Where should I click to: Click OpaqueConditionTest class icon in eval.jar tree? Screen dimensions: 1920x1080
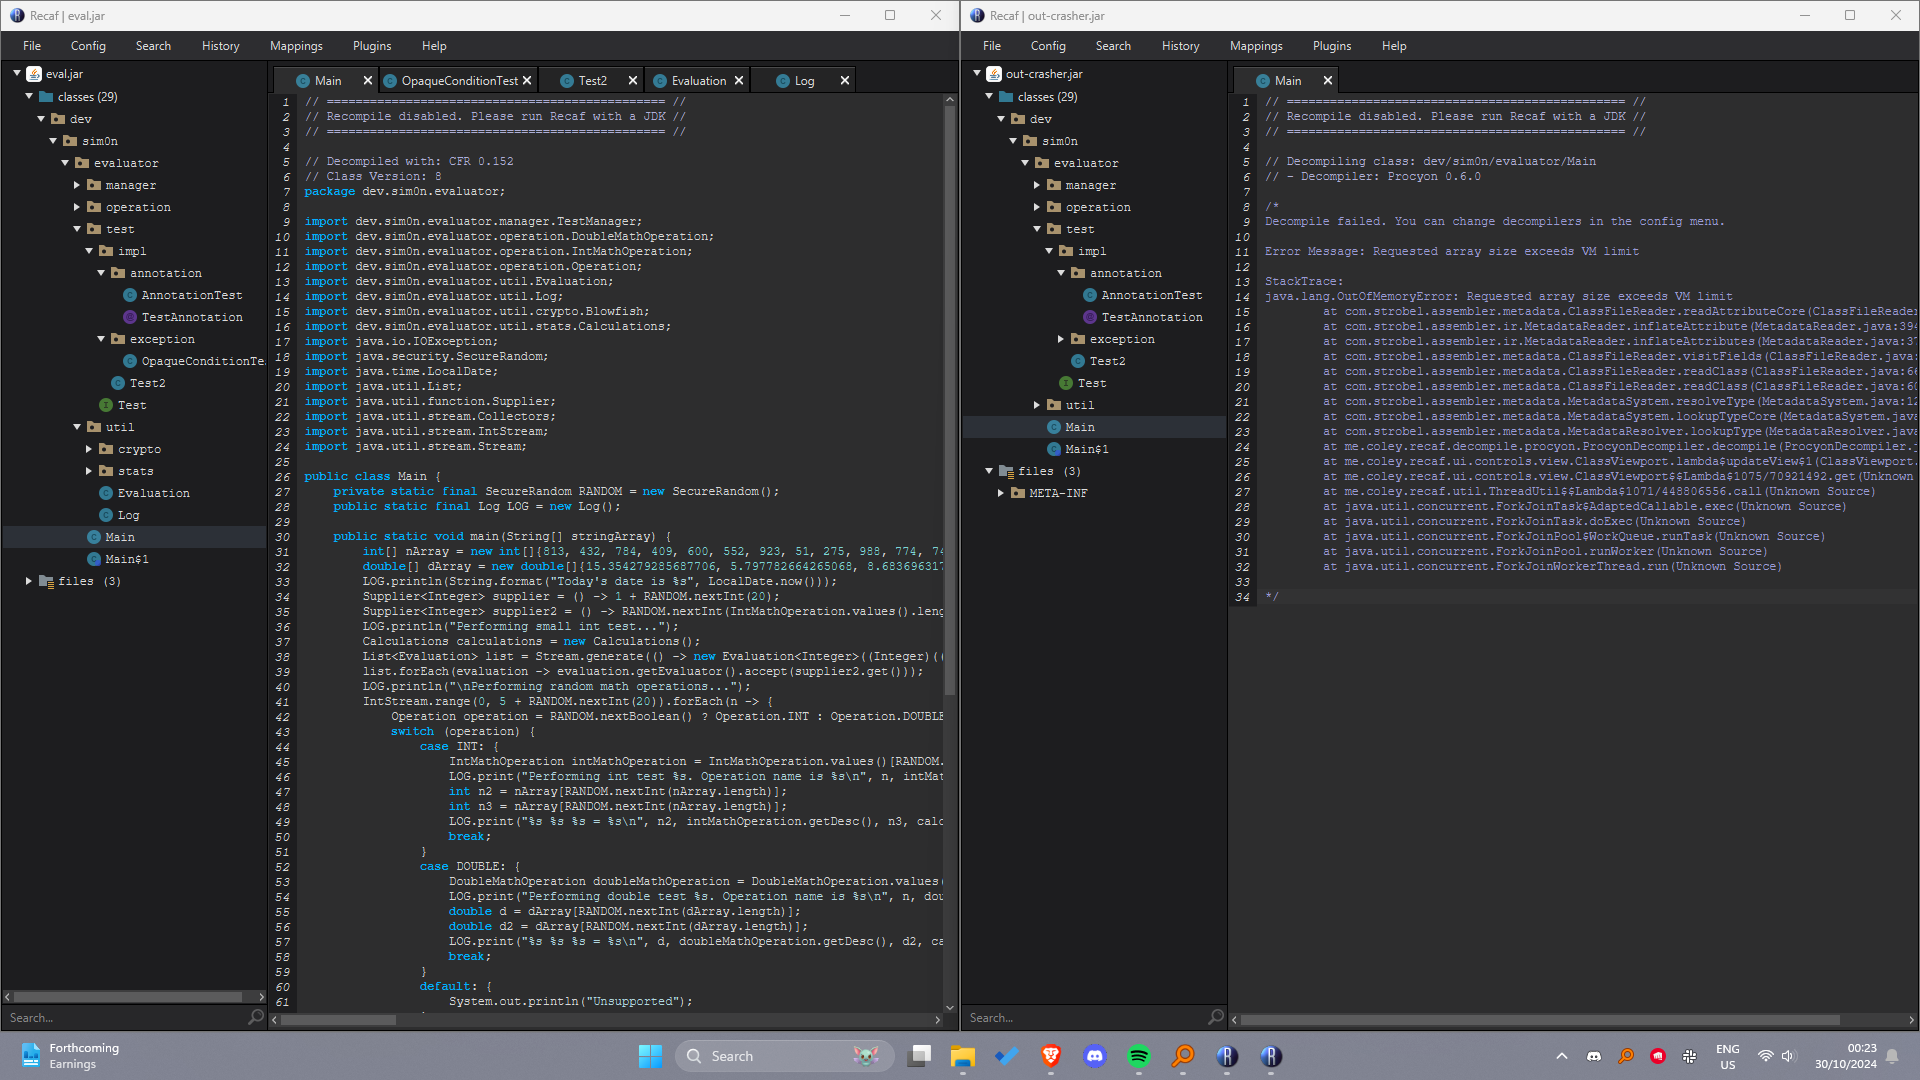click(x=130, y=361)
